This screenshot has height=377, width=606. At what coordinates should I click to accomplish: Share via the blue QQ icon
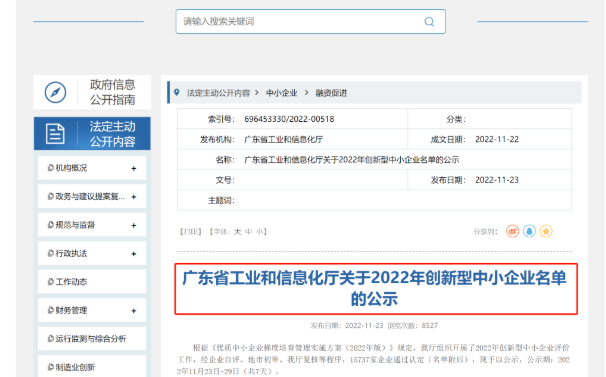tap(529, 231)
